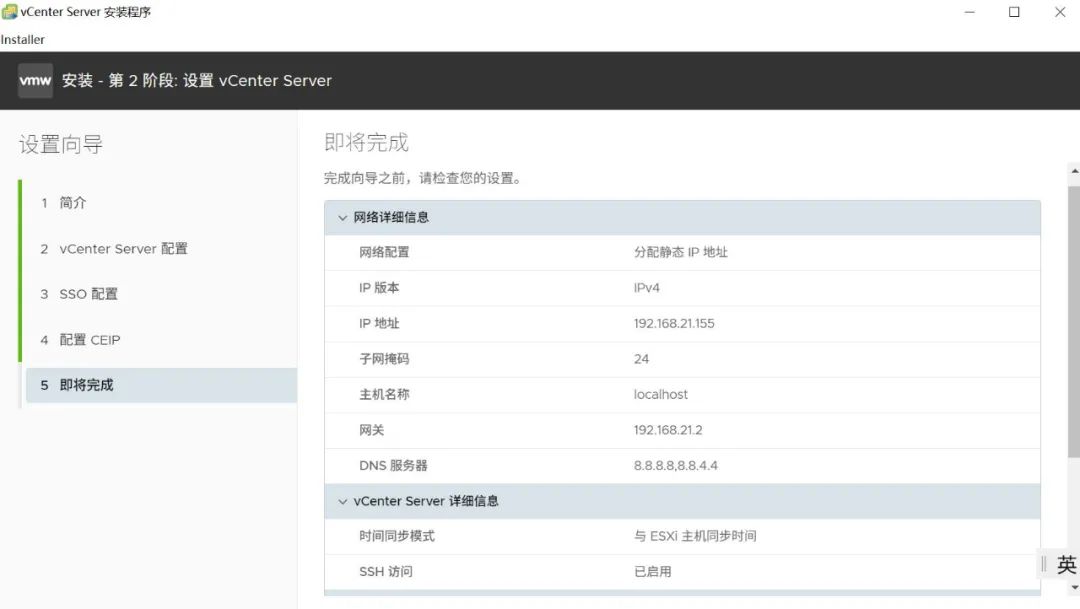Select step 5 即将完成
Screen dimensions: 1080x609
[x=161, y=385]
